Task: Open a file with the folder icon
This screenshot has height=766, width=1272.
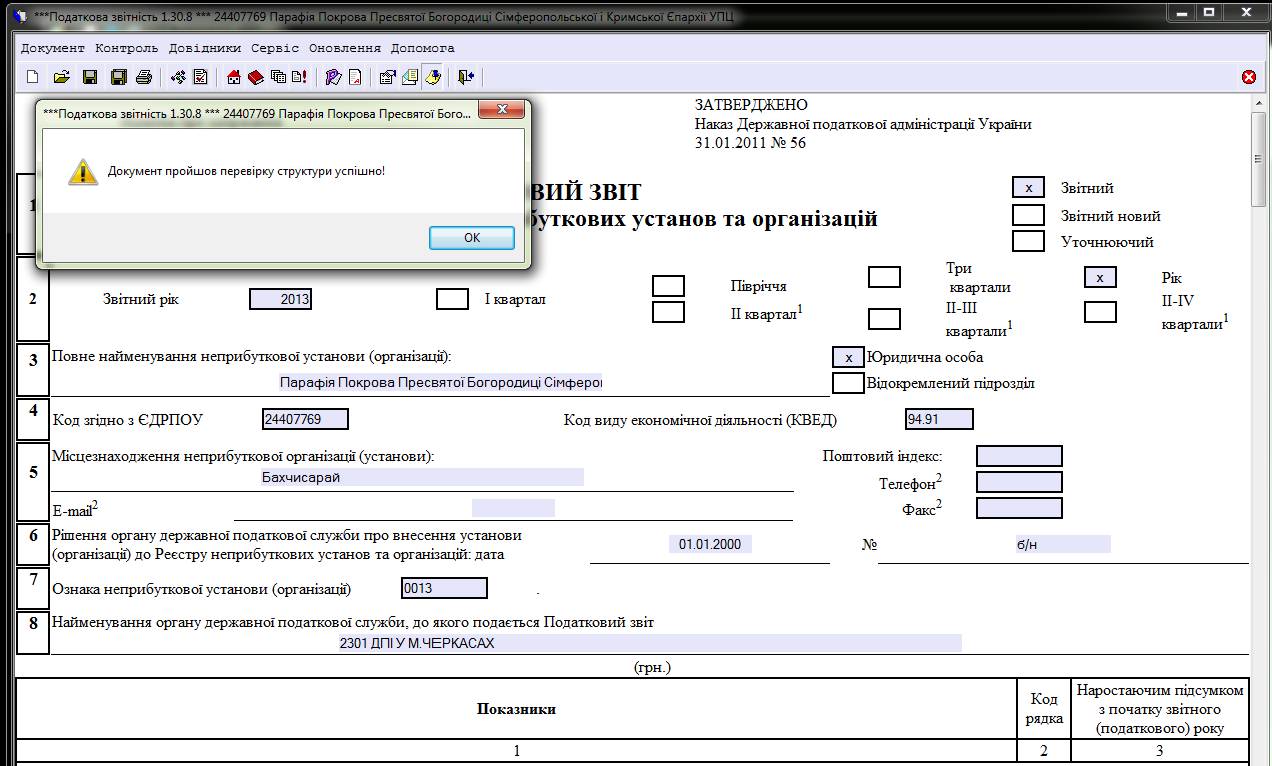Action: 61,77
